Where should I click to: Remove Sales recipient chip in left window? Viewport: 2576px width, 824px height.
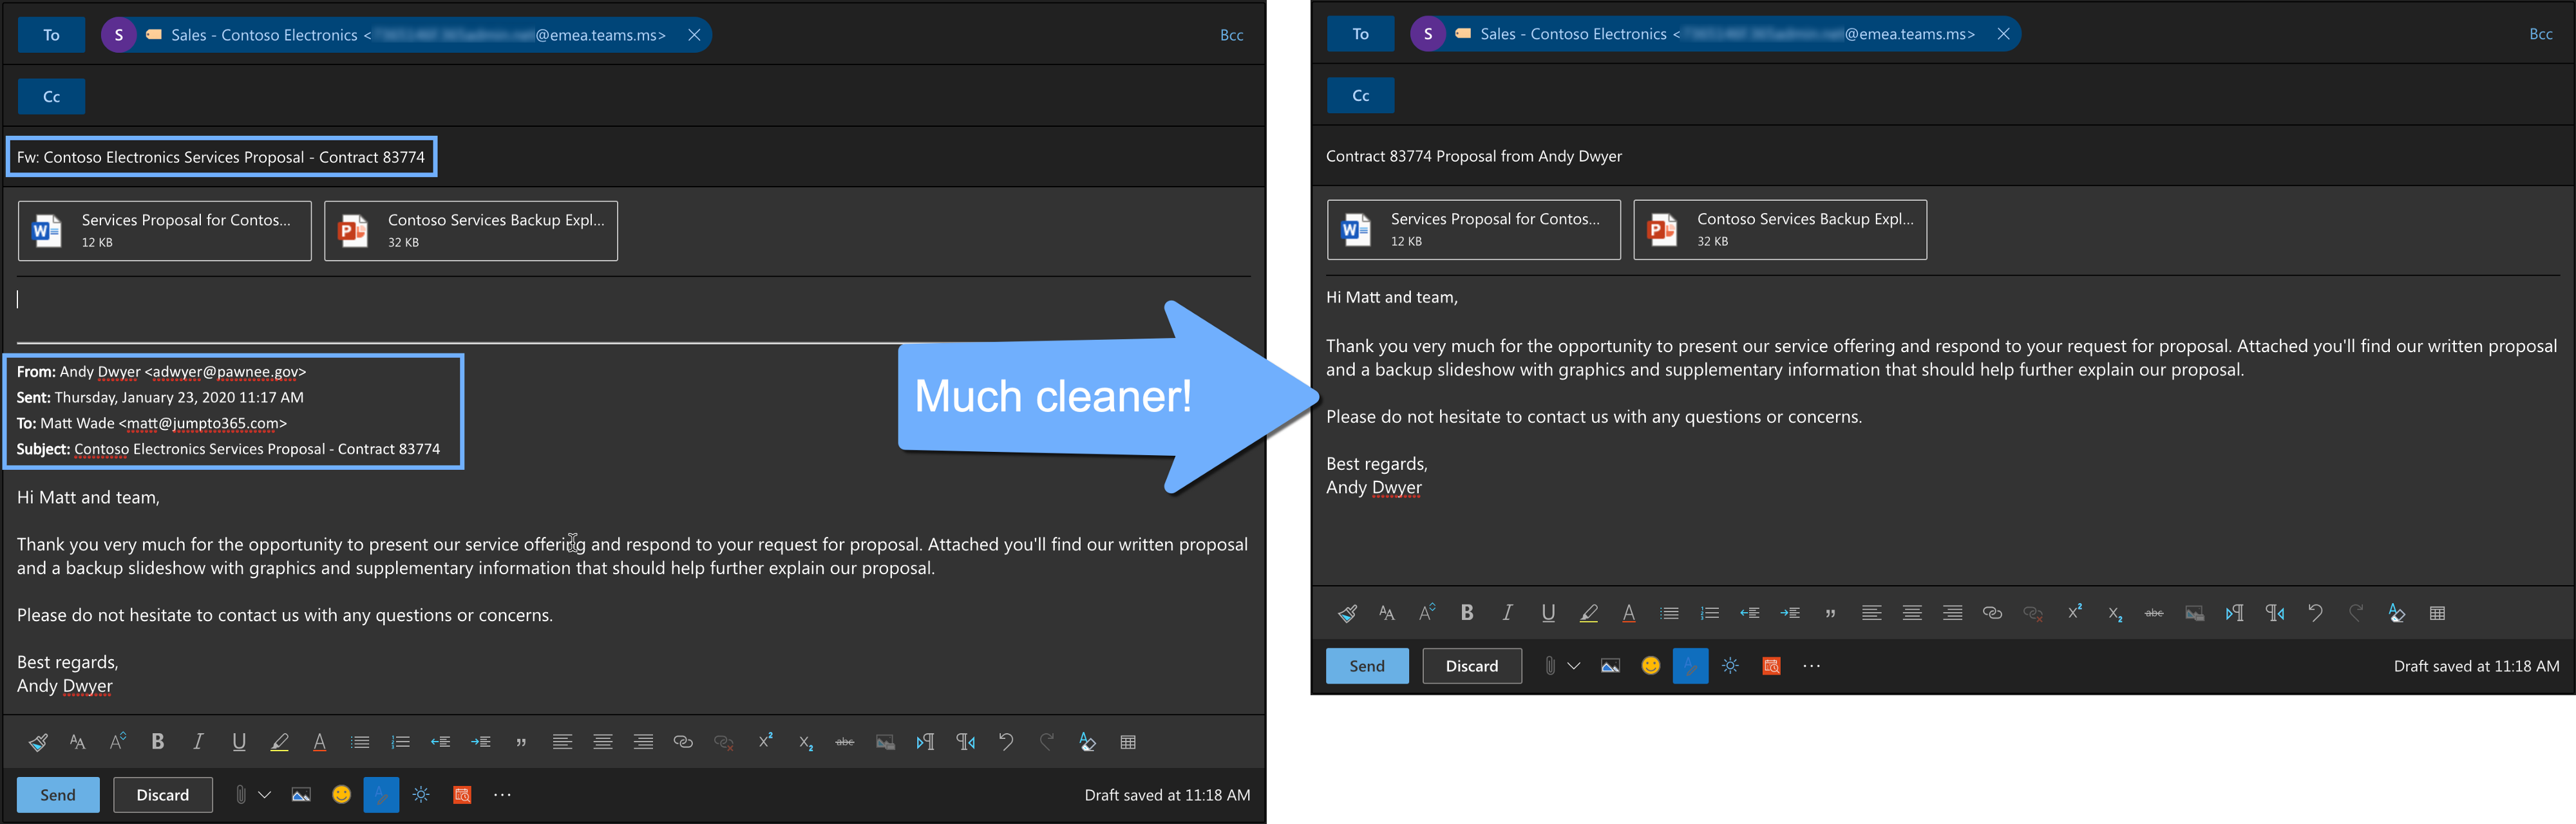click(x=694, y=35)
